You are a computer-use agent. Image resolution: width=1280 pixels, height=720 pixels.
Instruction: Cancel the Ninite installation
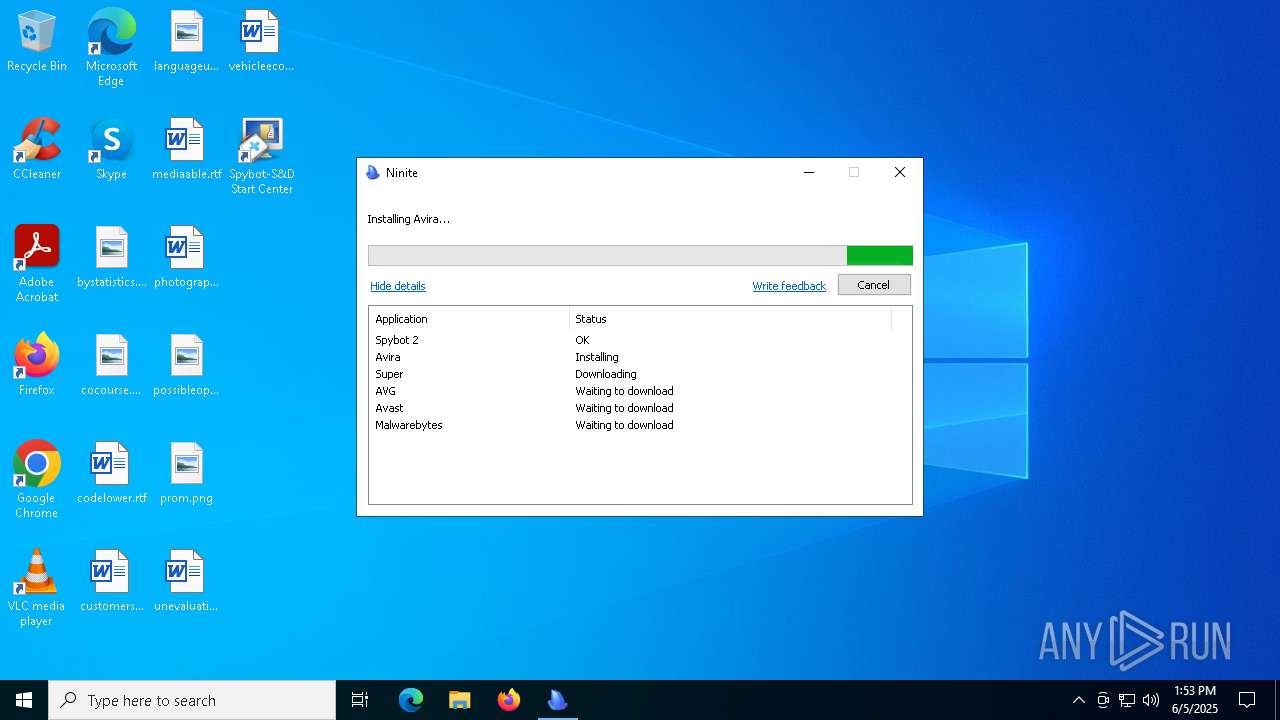coord(874,285)
